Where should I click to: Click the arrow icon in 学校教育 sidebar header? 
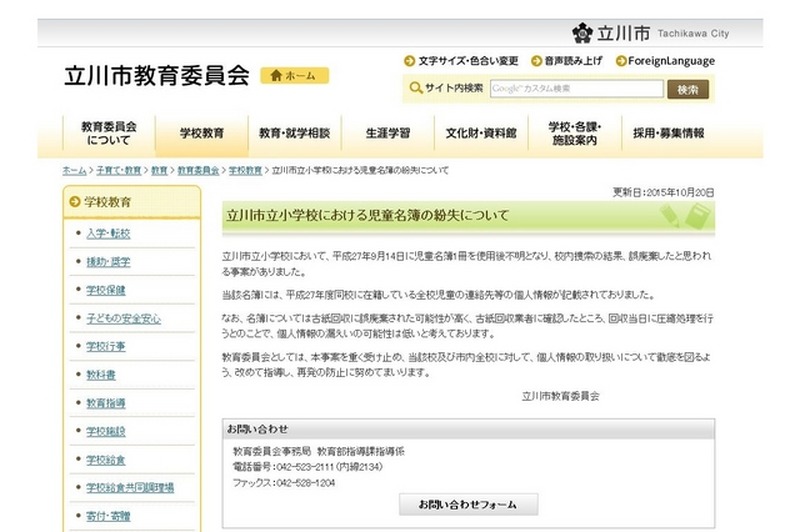click(x=75, y=202)
